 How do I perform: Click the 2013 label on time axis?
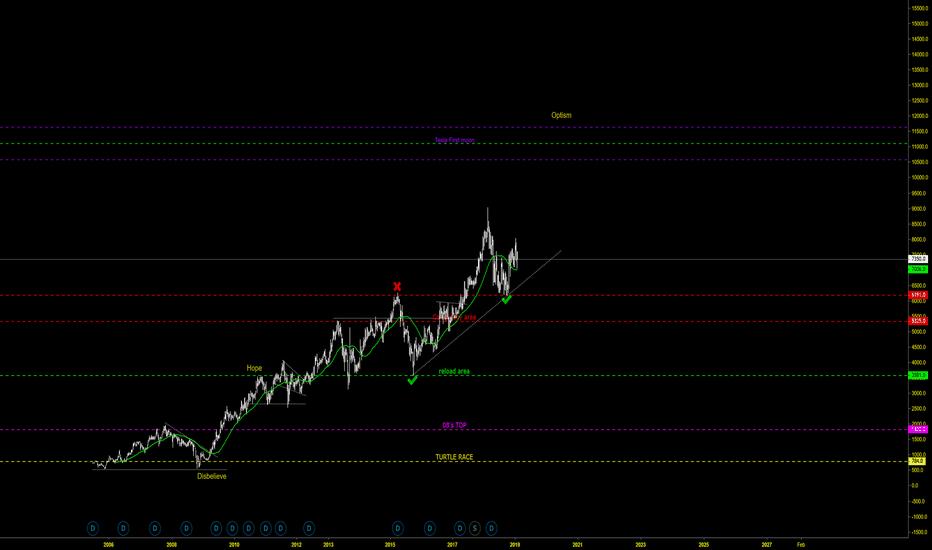click(328, 544)
